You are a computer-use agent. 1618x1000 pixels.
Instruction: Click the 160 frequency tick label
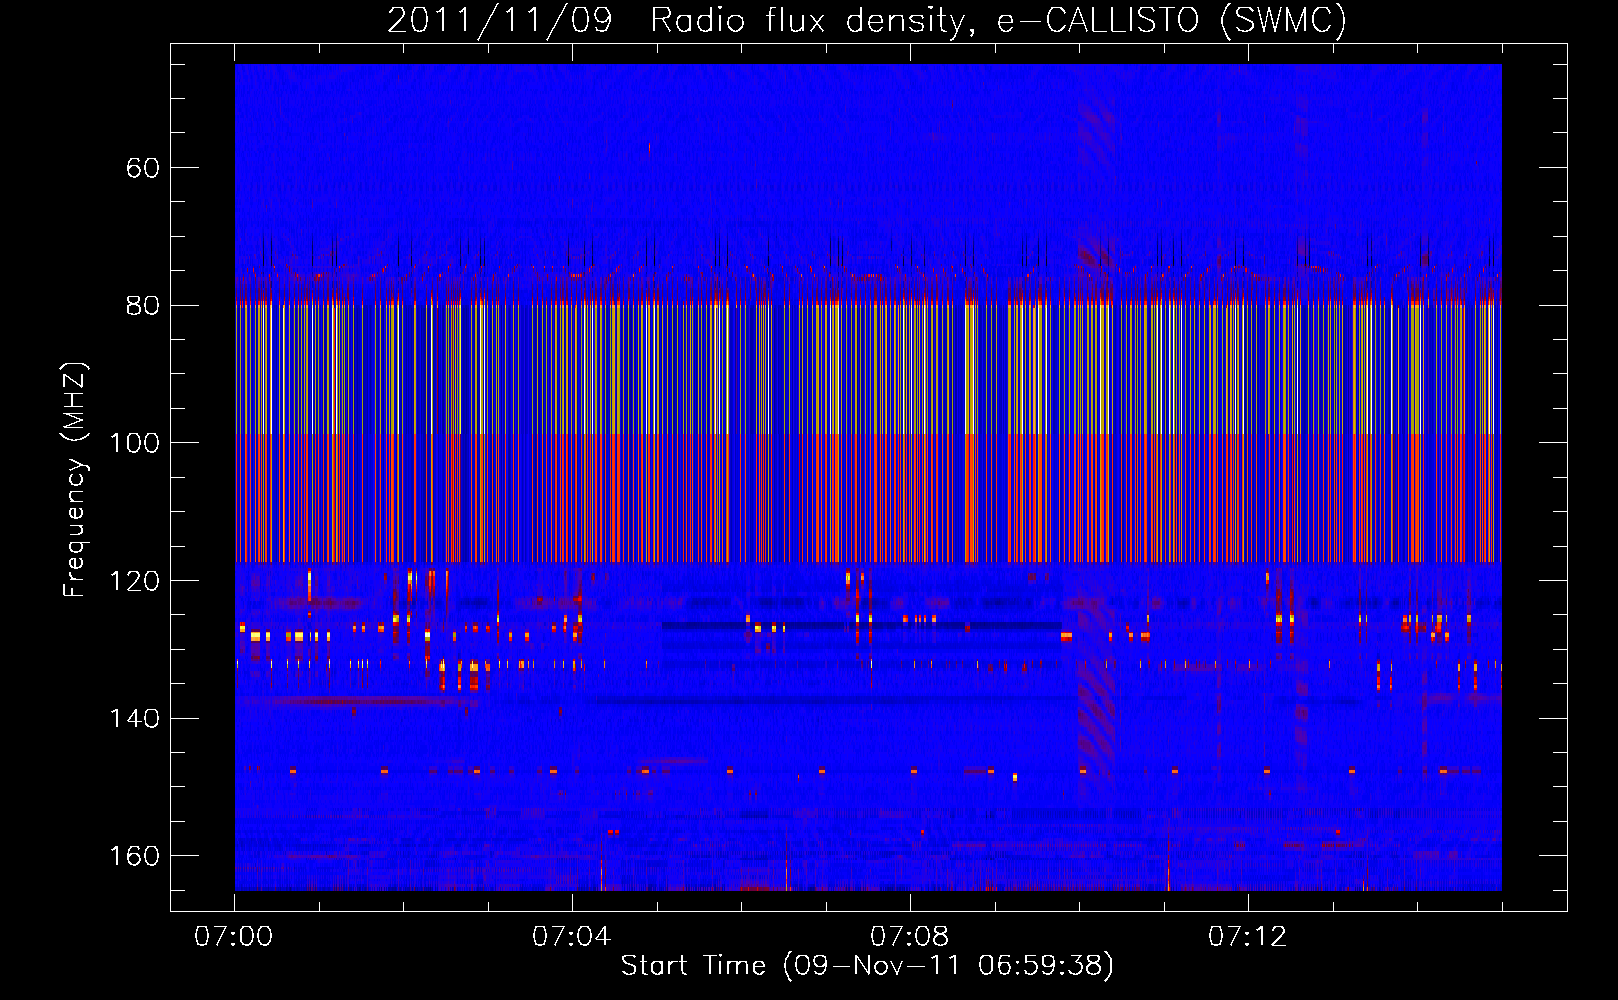pyautogui.click(x=134, y=856)
